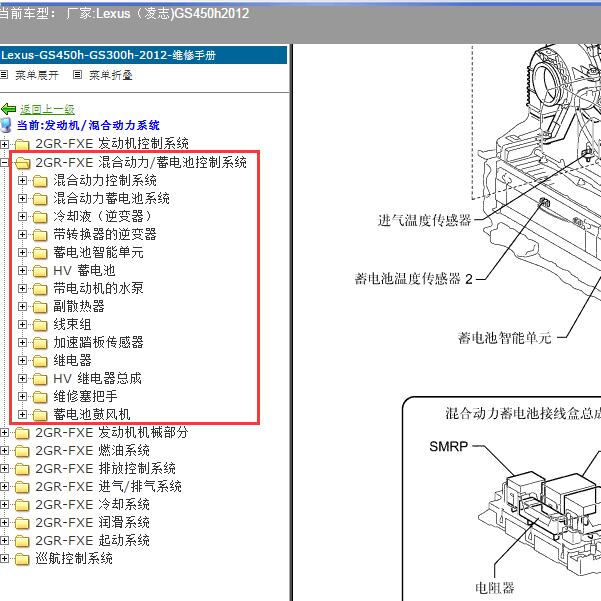601x601 pixels.
Task: Click folder icon beside 线束组
Action: pyautogui.click(x=40, y=325)
